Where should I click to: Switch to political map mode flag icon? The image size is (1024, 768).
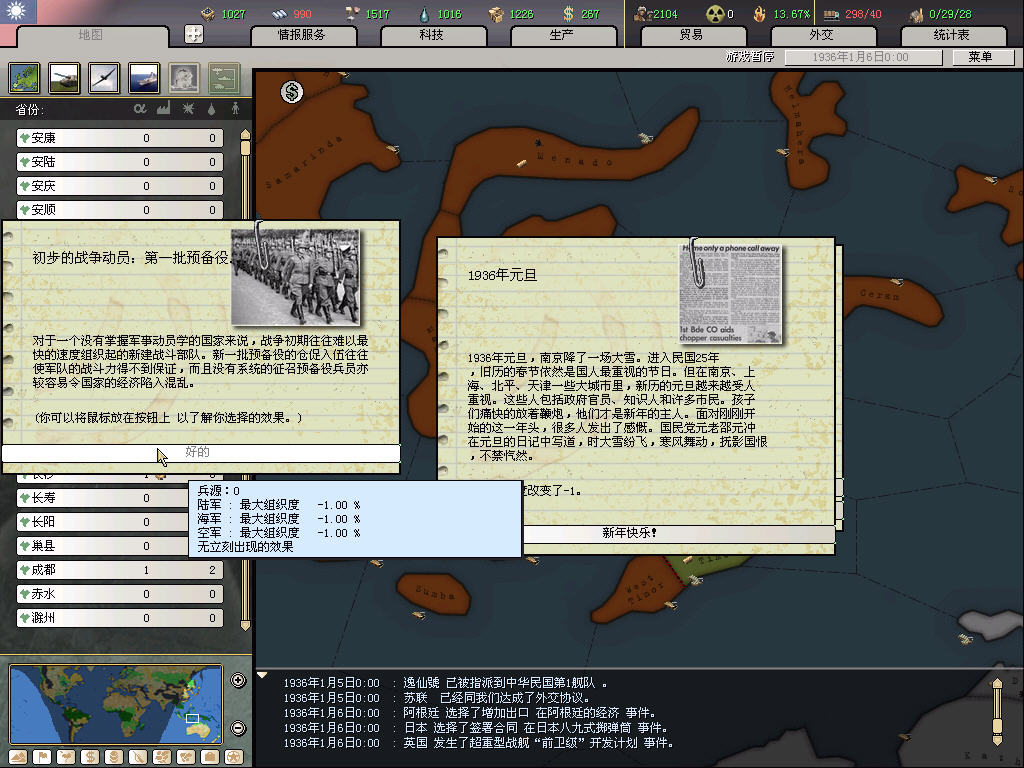[42, 757]
